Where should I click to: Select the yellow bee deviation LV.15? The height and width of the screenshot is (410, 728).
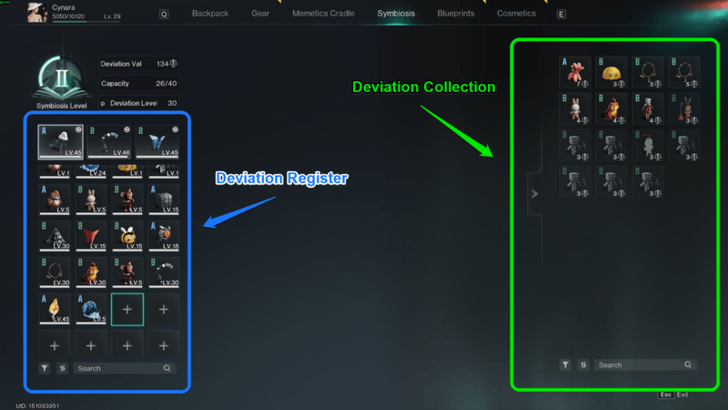pos(127,236)
